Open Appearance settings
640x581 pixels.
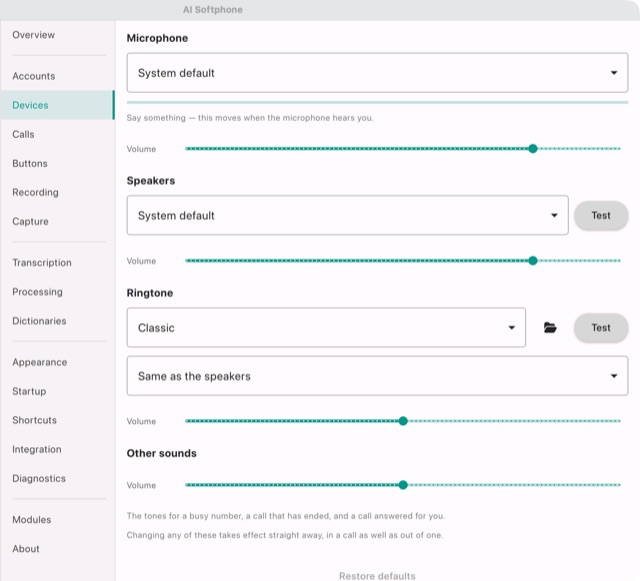click(x=58, y=362)
